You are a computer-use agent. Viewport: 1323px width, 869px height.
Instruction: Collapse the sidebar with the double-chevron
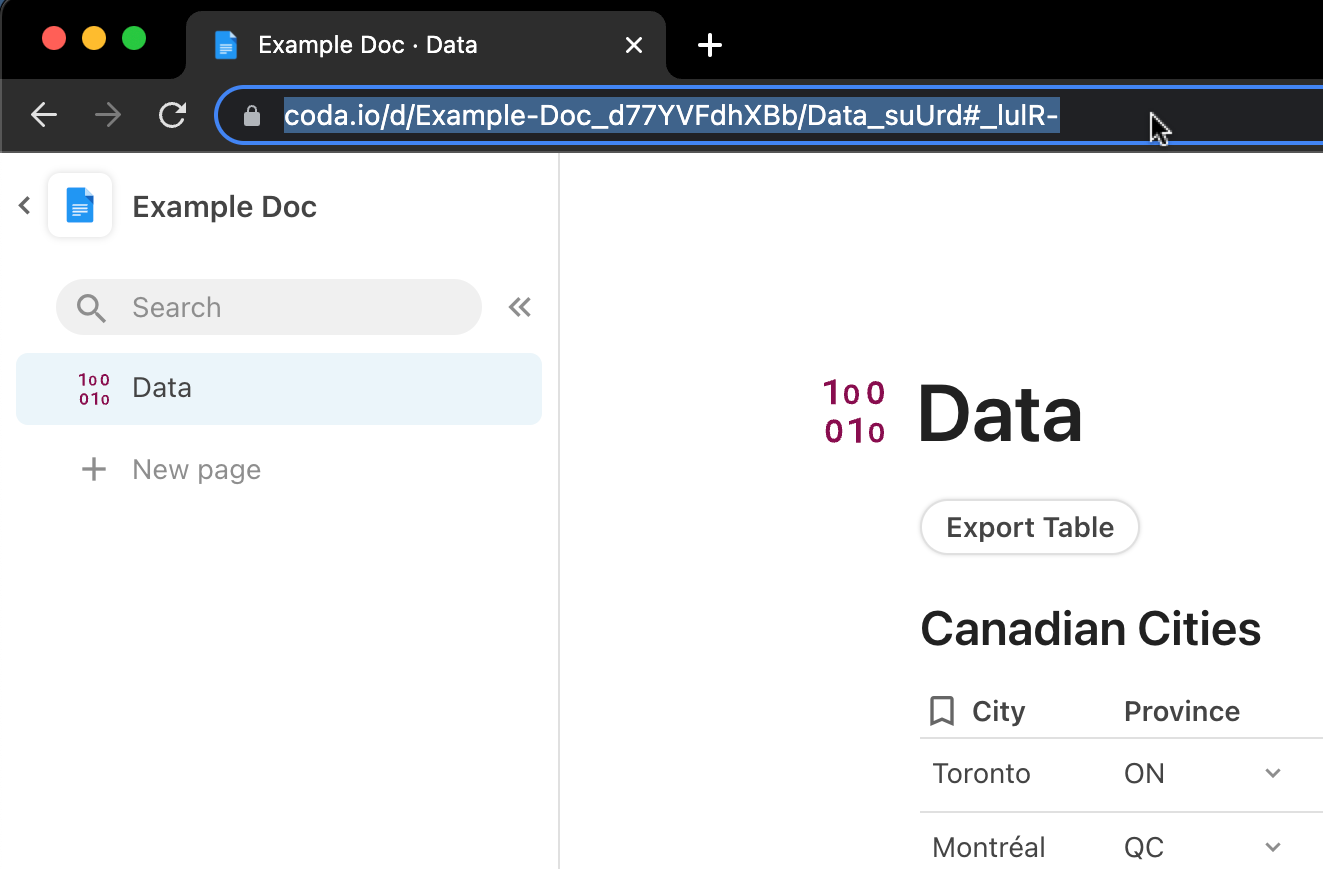pos(519,307)
